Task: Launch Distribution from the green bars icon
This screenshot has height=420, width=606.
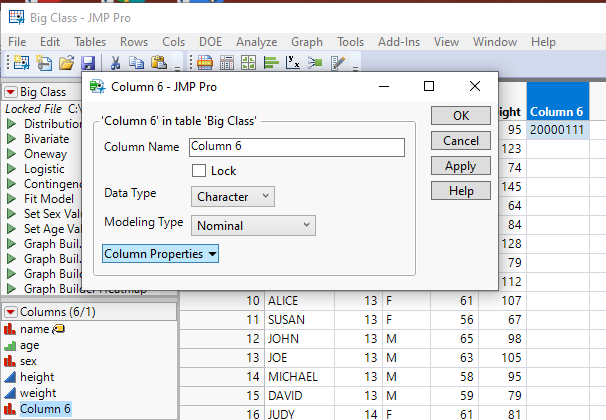Action: coord(271,62)
